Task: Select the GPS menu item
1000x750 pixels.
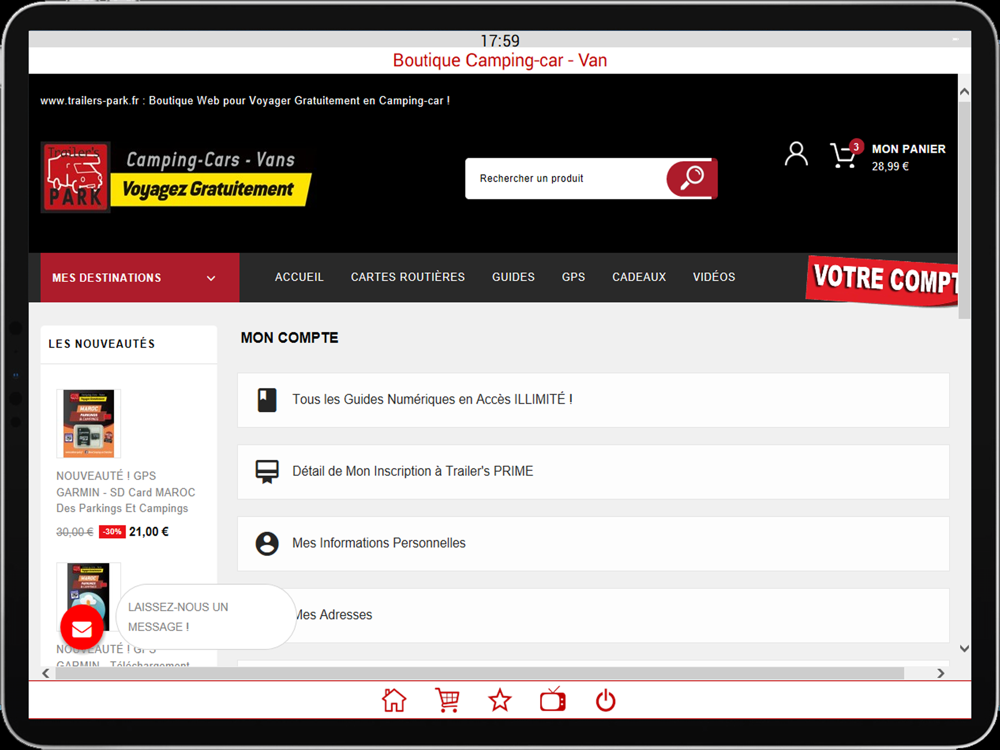Action: point(573,277)
